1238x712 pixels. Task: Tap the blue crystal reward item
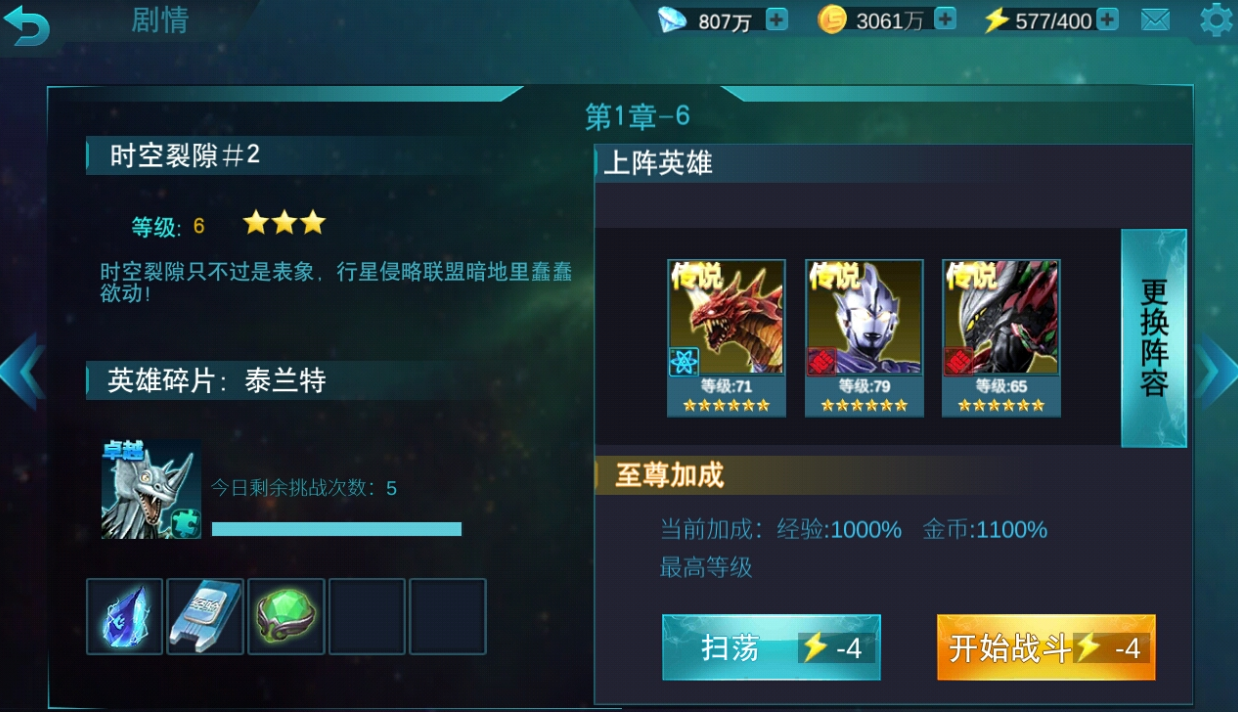pyautogui.click(x=125, y=616)
